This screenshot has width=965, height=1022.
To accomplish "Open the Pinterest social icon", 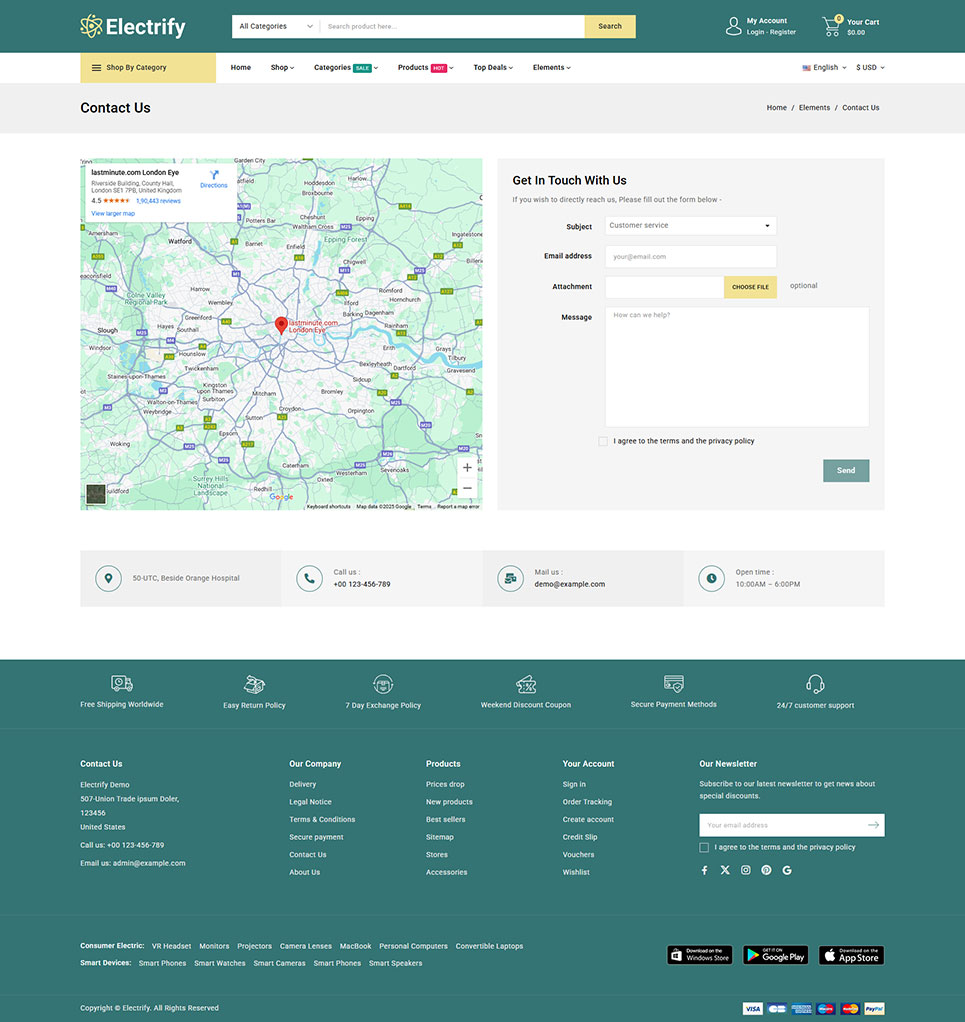I will click(x=766, y=870).
